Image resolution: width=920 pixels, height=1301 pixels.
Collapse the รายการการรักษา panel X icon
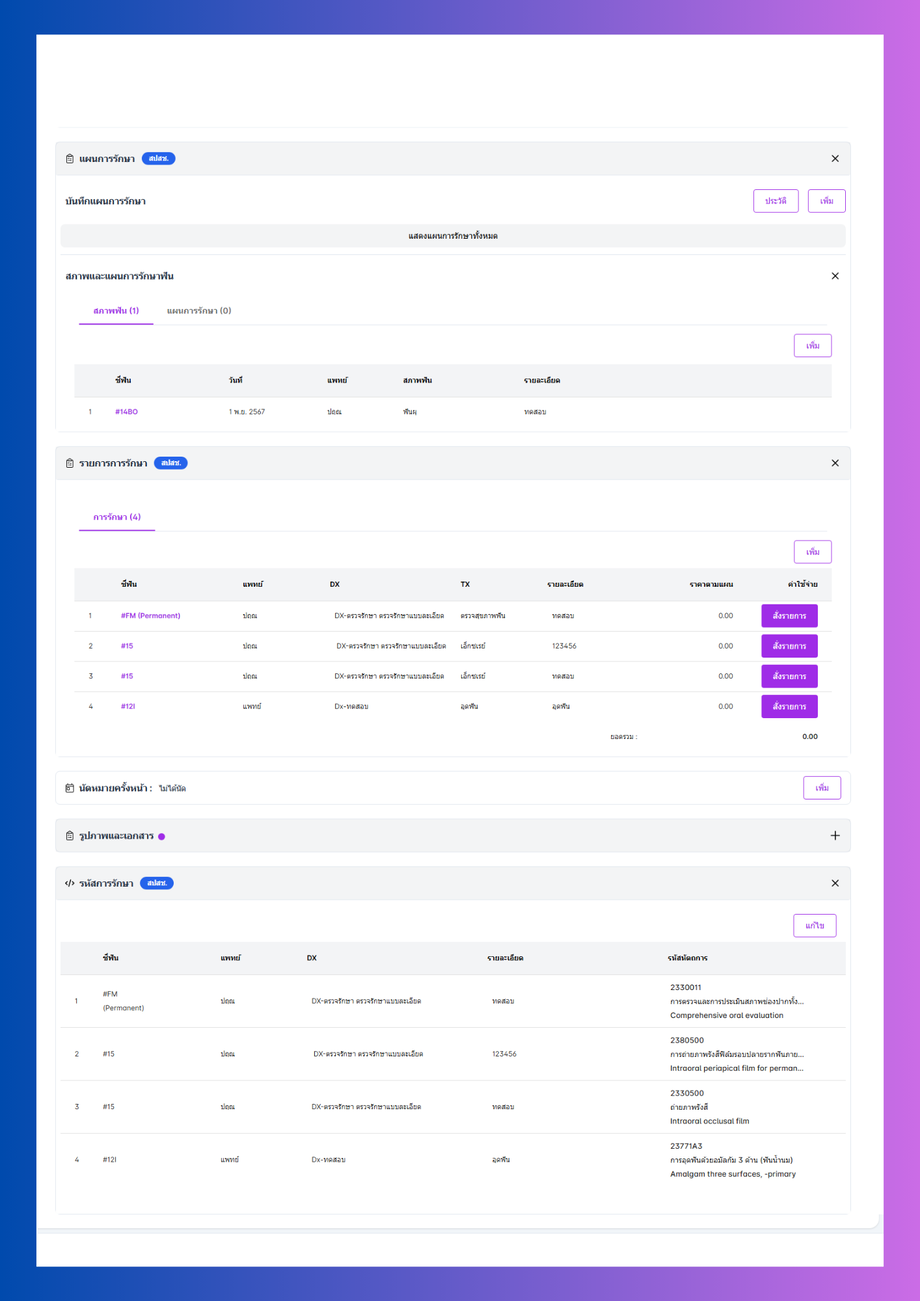pos(835,463)
